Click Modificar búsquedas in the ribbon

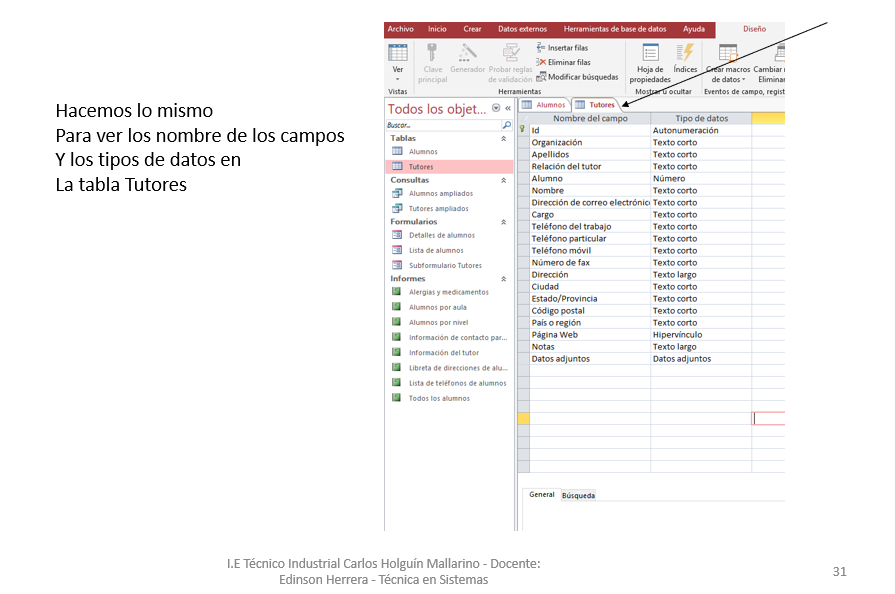[582, 77]
